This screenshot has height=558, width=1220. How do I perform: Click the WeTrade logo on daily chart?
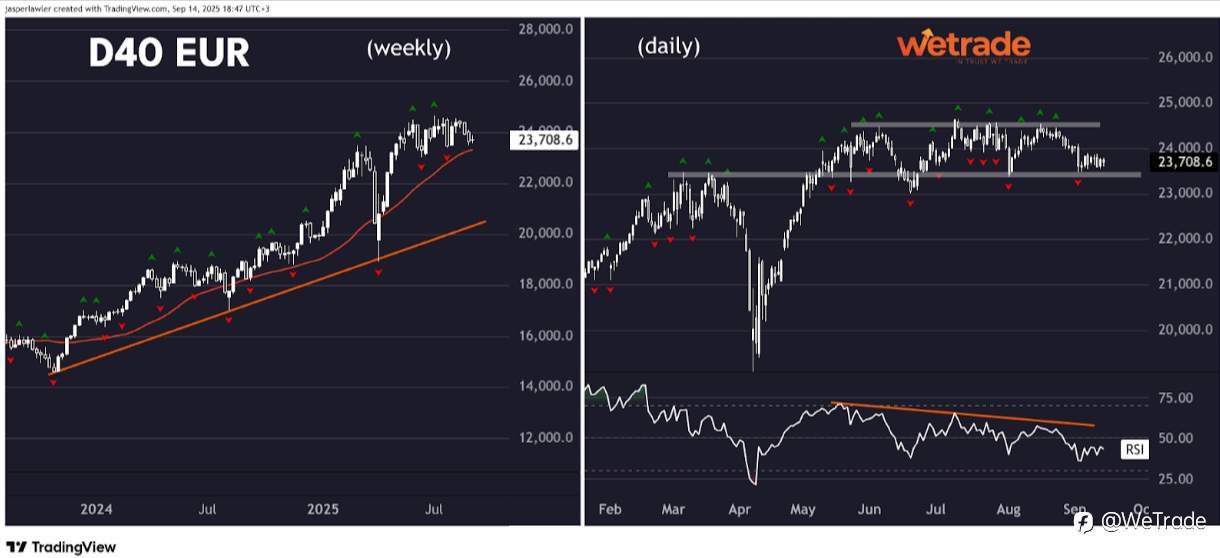tap(964, 46)
